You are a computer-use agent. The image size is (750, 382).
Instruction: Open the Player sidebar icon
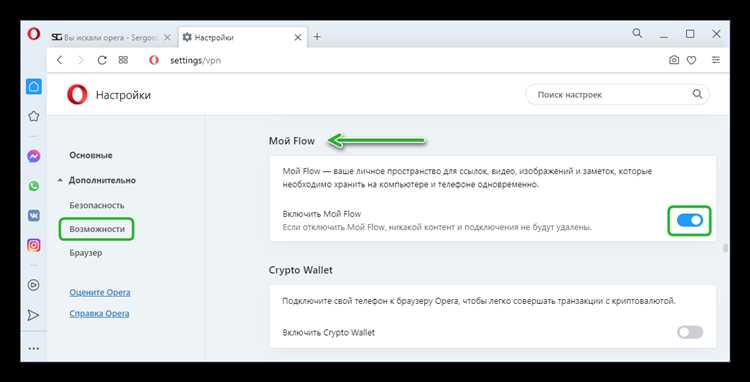(x=33, y=285)
